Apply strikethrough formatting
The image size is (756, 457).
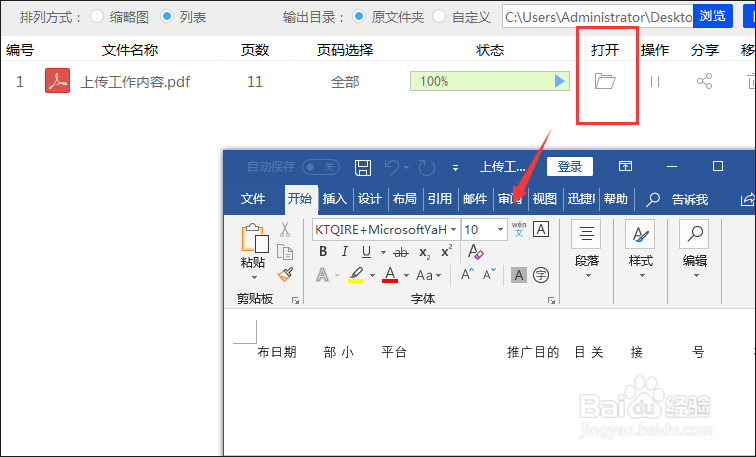(401, 252)
